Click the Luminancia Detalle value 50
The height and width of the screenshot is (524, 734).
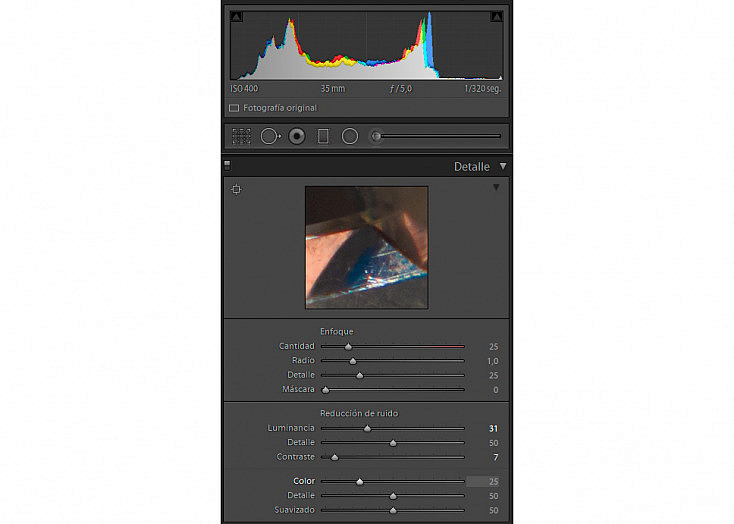tap(493, 443)
